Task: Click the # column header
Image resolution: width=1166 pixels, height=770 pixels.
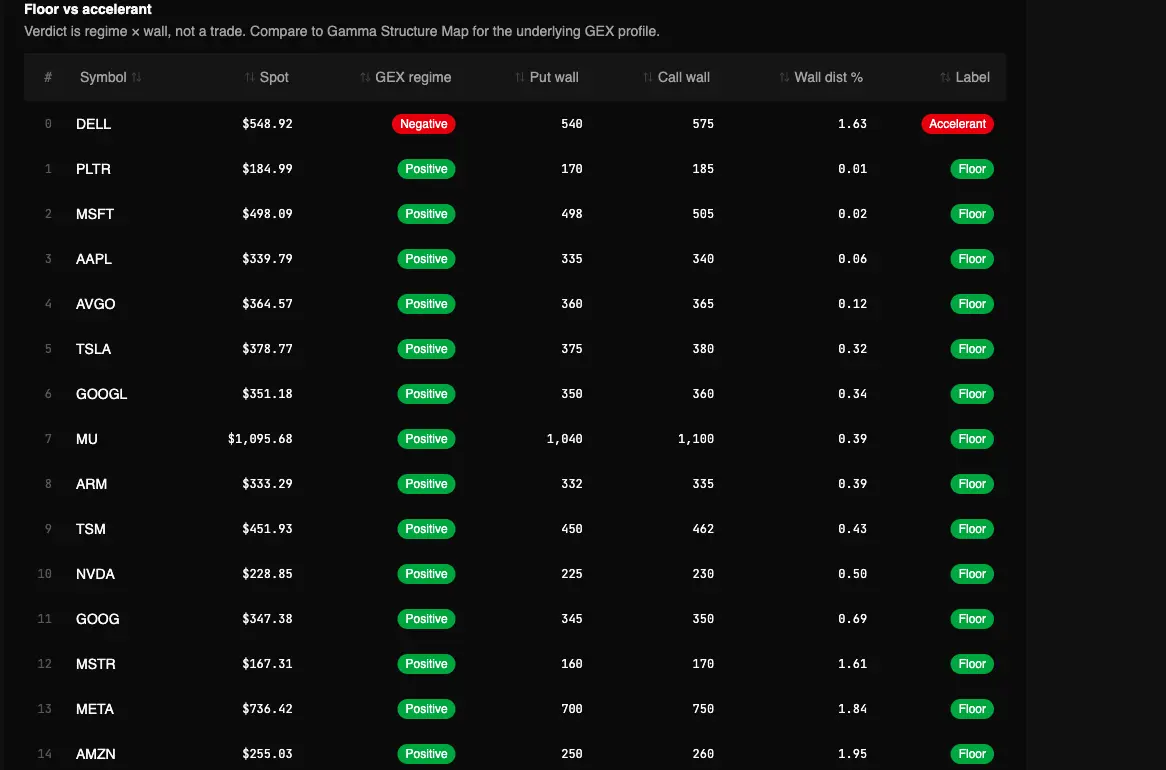Action: [48, 77]
